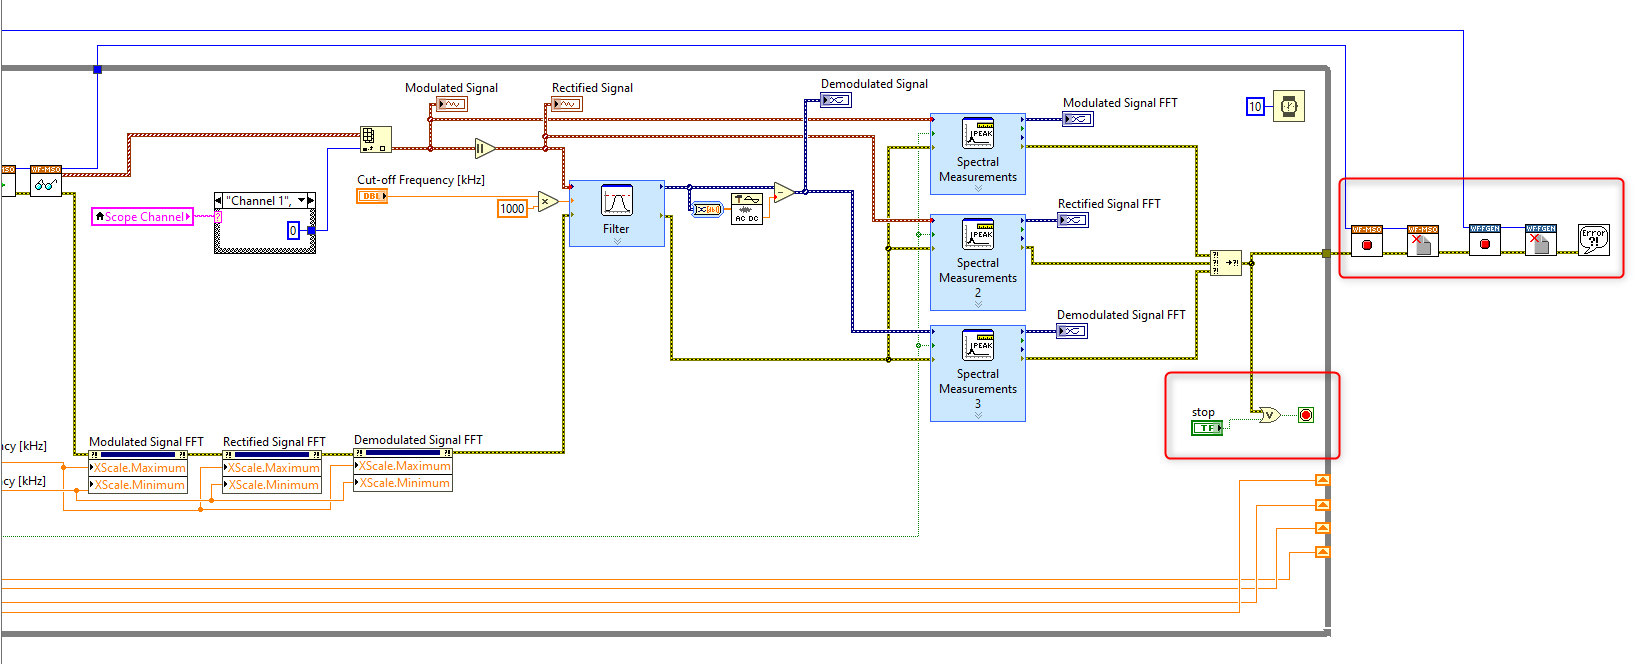Click the WF-MSO read VI with glasses
This screenshot has width=1646, height=664.
pyautogui.click(x=46, y=181)
